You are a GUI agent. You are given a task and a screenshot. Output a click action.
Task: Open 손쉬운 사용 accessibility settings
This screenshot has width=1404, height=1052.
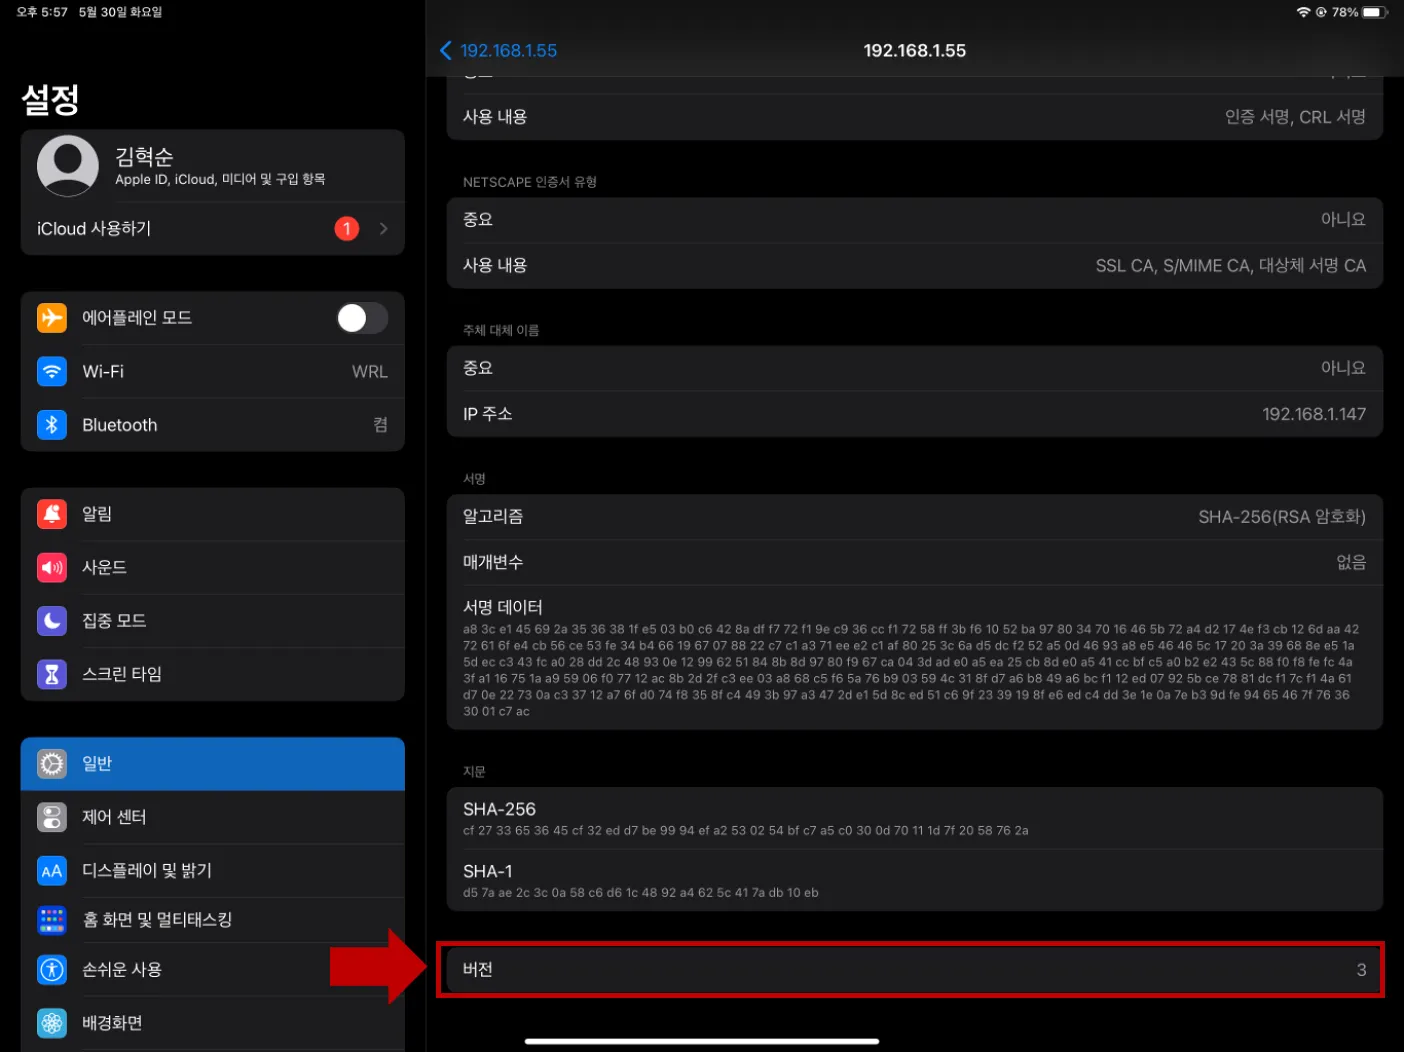tap(213, 969)
